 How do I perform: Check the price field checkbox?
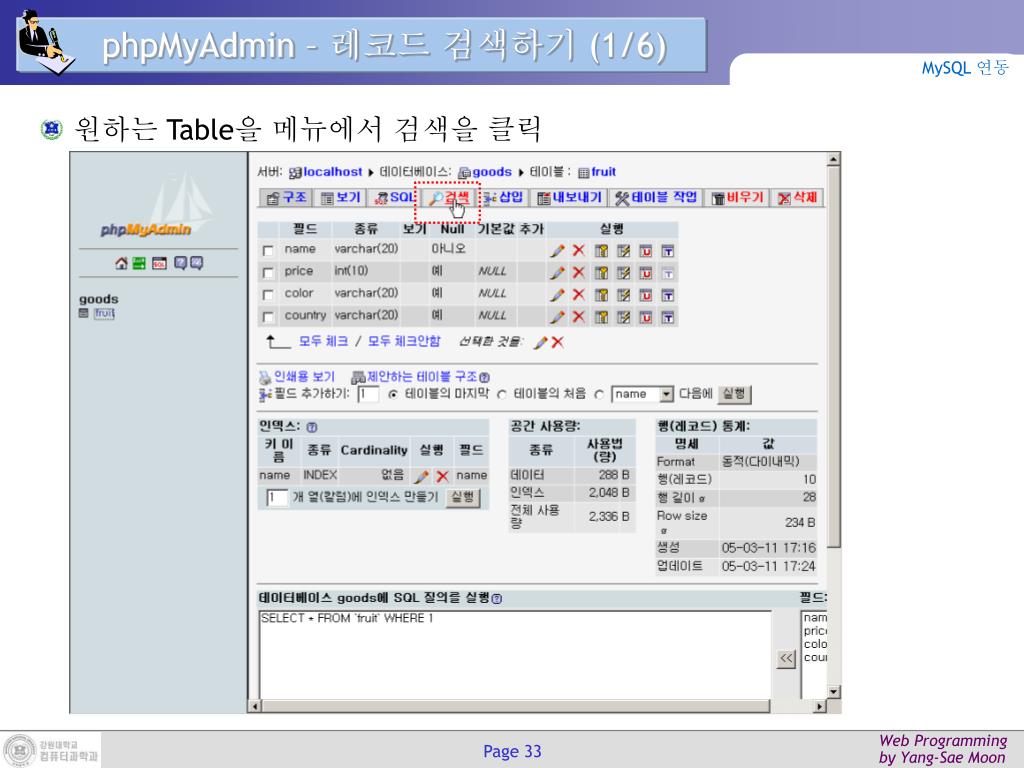pyautogui.click(x=268, y=273)
